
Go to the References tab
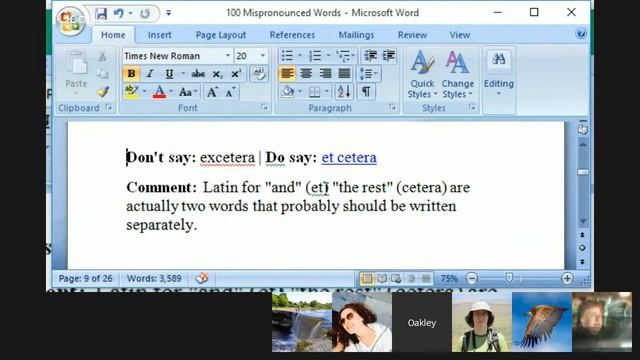coord(292,35)
